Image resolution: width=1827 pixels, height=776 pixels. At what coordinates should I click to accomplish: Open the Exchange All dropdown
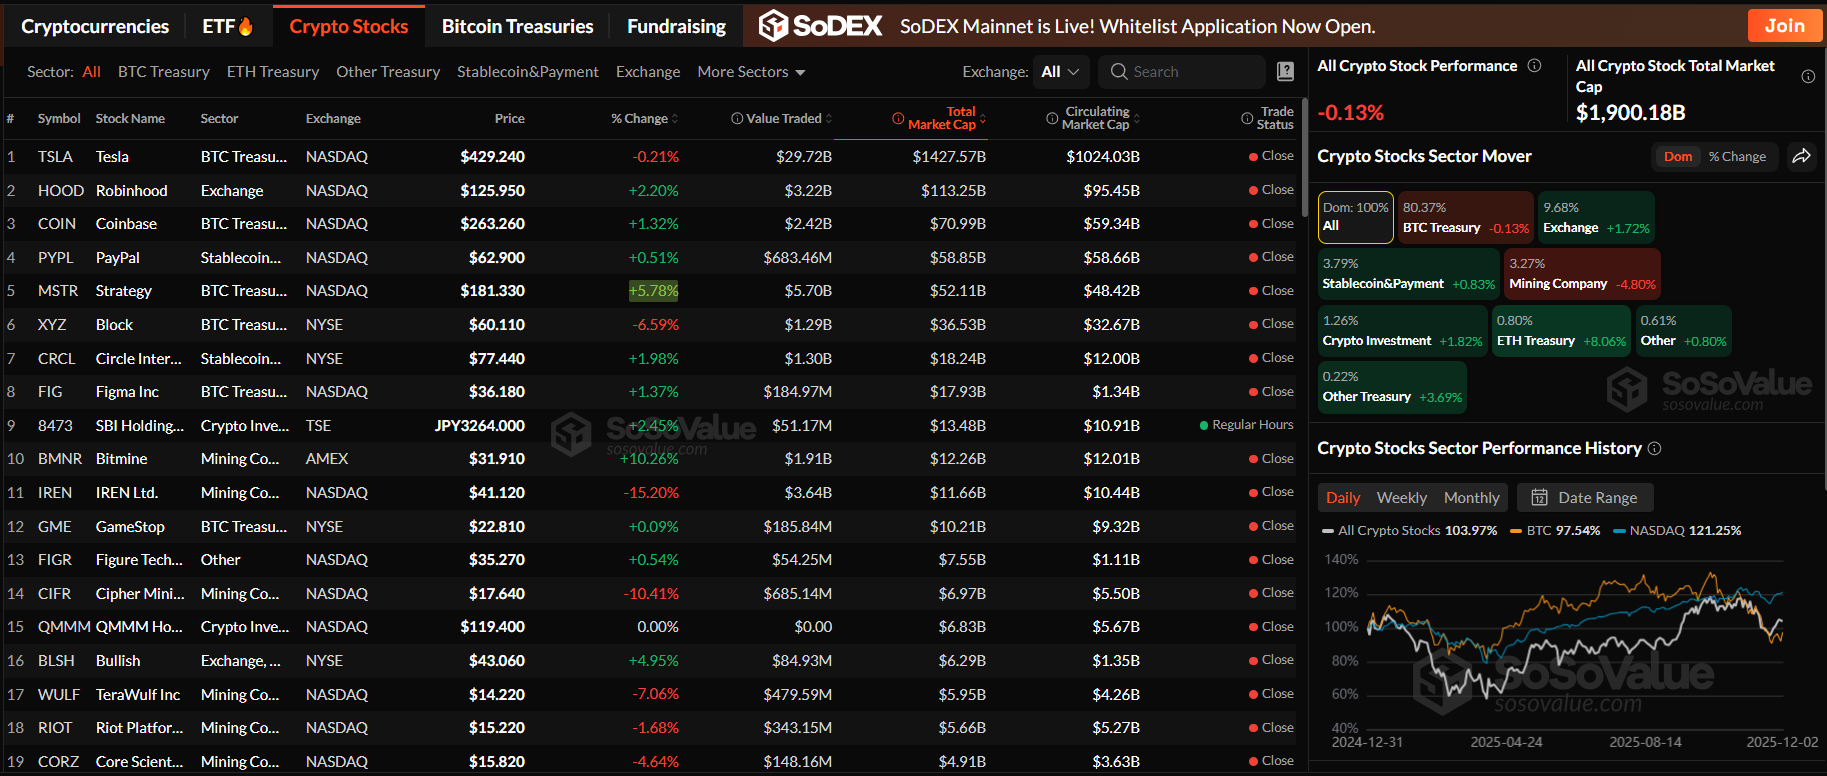(x=1059, y=72)
